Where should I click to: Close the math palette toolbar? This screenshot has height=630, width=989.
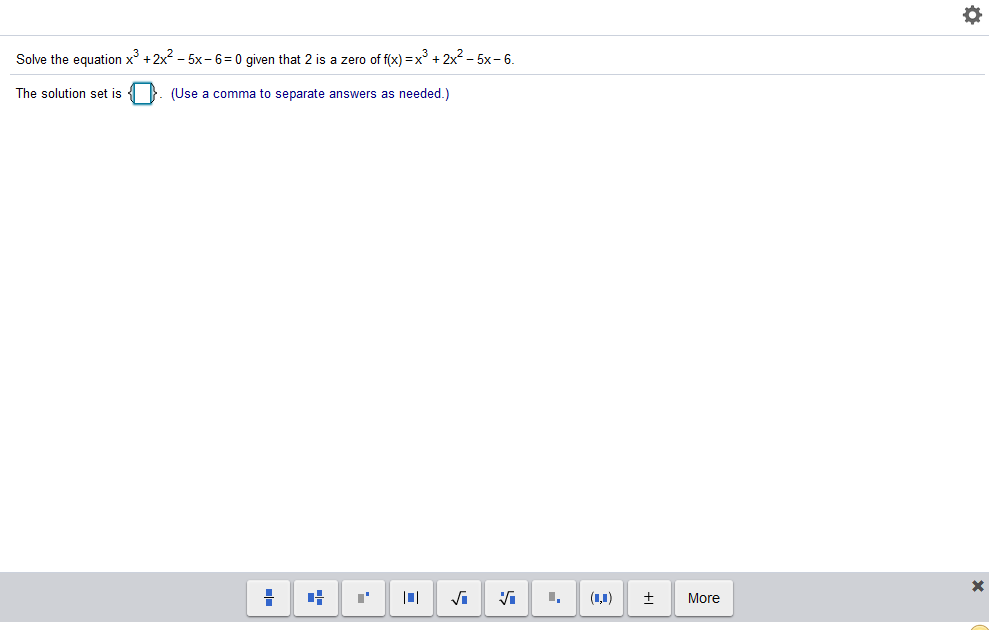click(x=977, y=586)
